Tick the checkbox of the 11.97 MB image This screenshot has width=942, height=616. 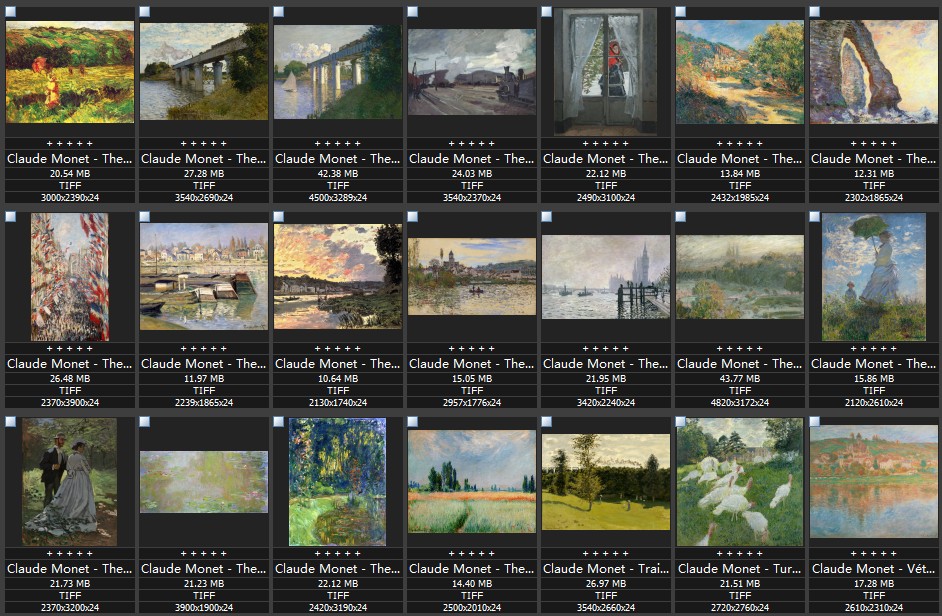(145, 216)
